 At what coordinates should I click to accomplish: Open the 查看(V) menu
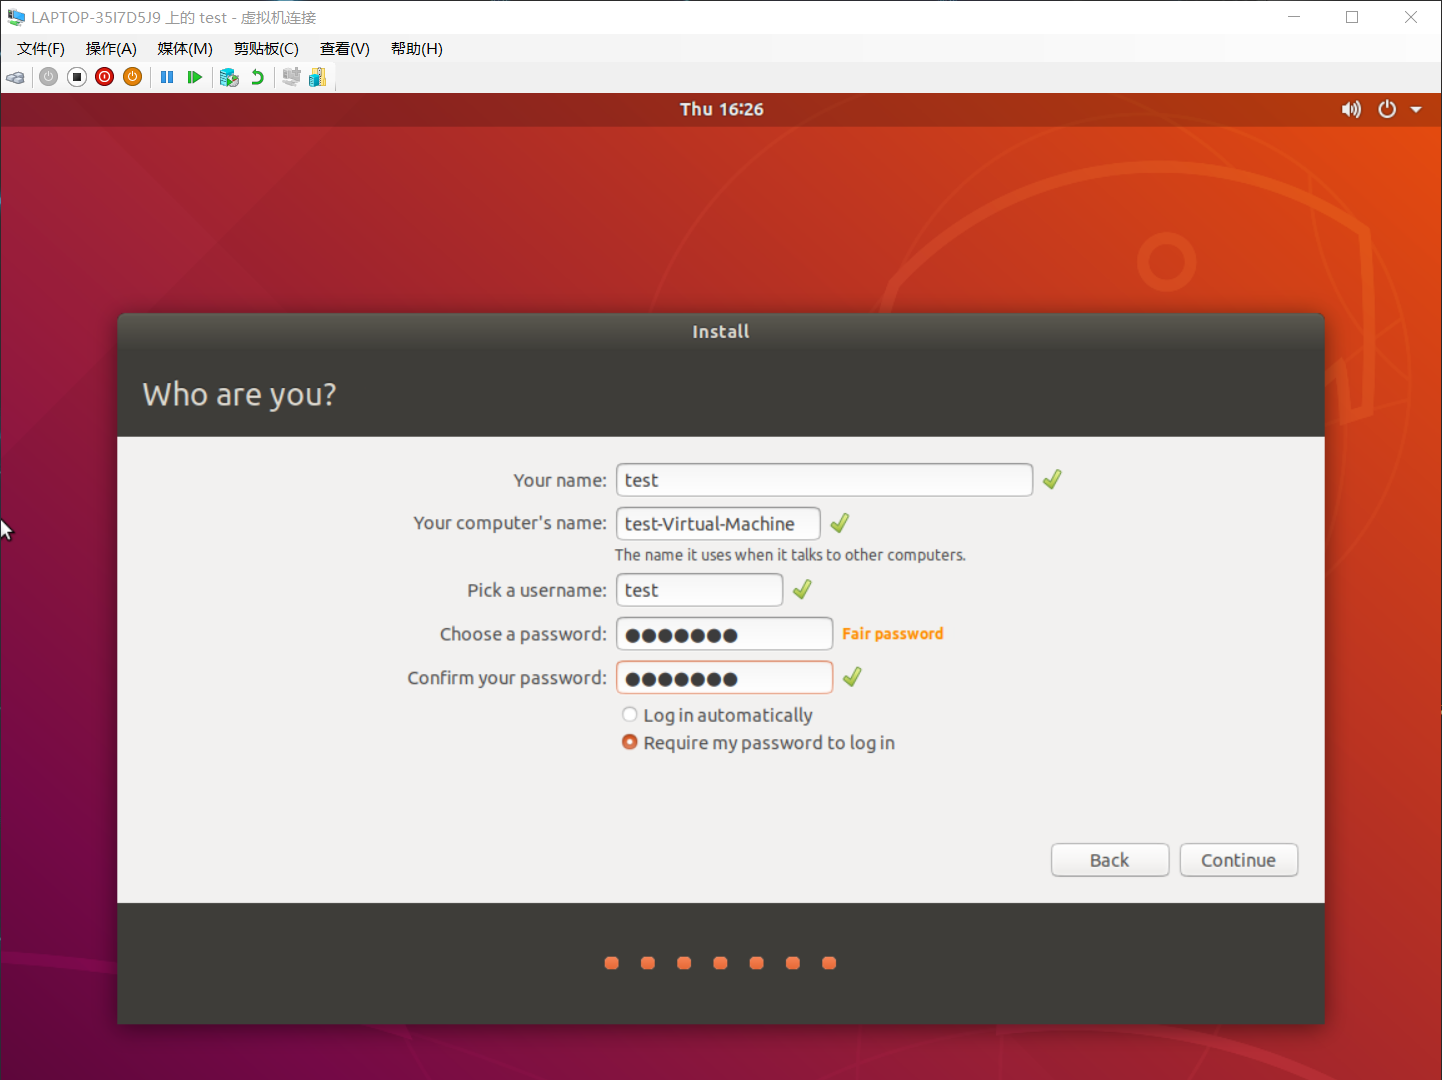(344, 49)
